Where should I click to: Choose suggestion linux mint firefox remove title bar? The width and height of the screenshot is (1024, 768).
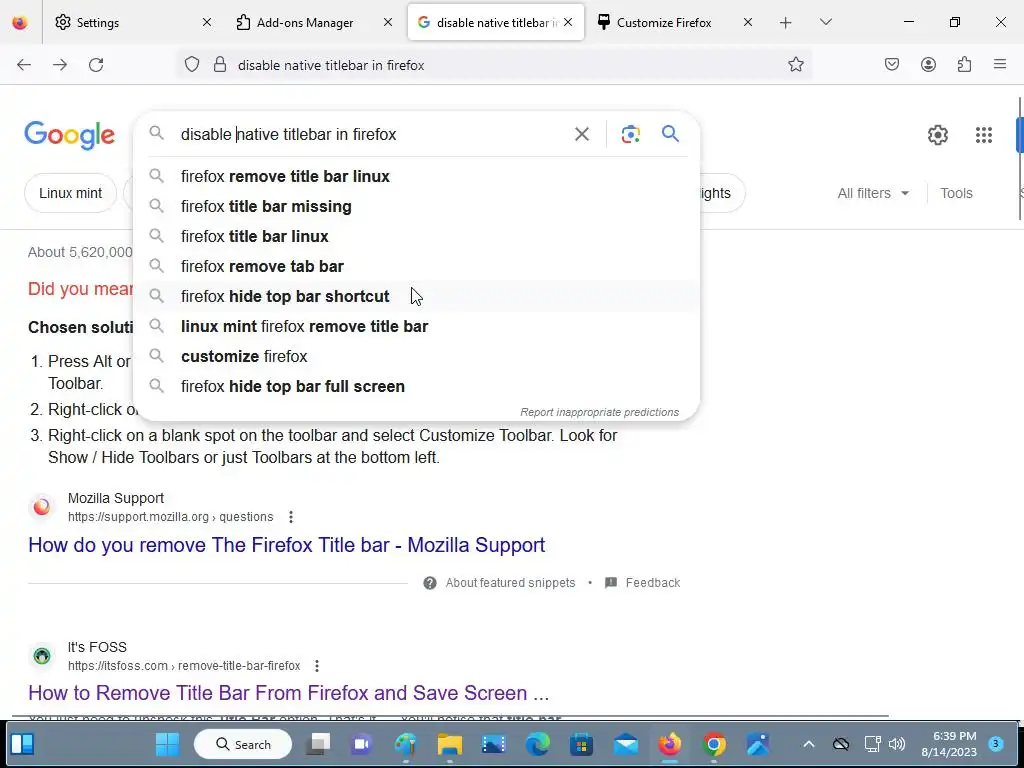(417, 327)
